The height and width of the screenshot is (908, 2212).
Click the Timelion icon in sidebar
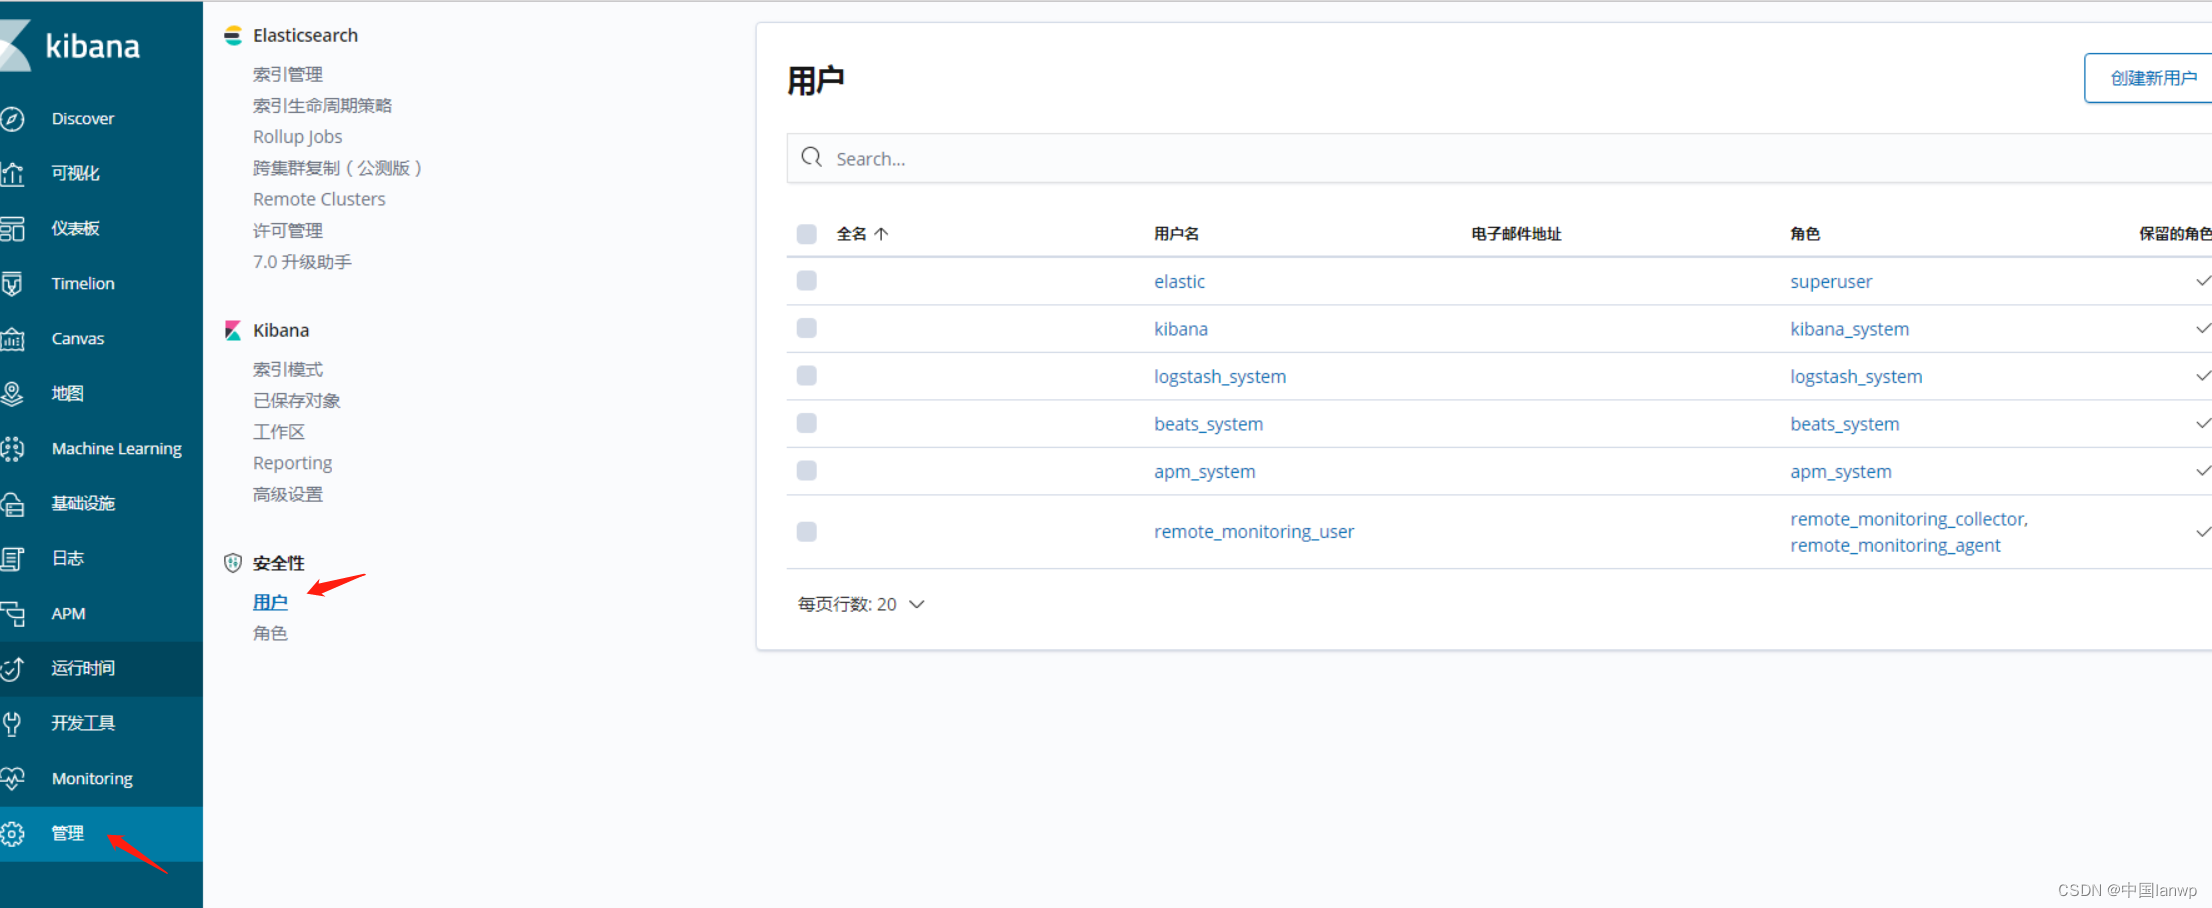pyautogui.click(x=12, y=284)
